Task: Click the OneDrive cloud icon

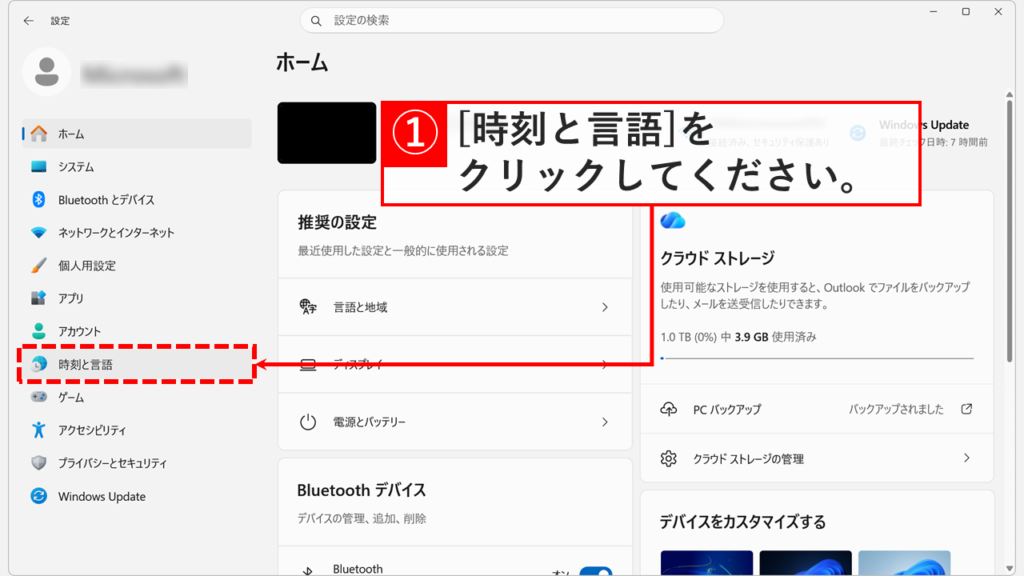Action: pos(673,221)
